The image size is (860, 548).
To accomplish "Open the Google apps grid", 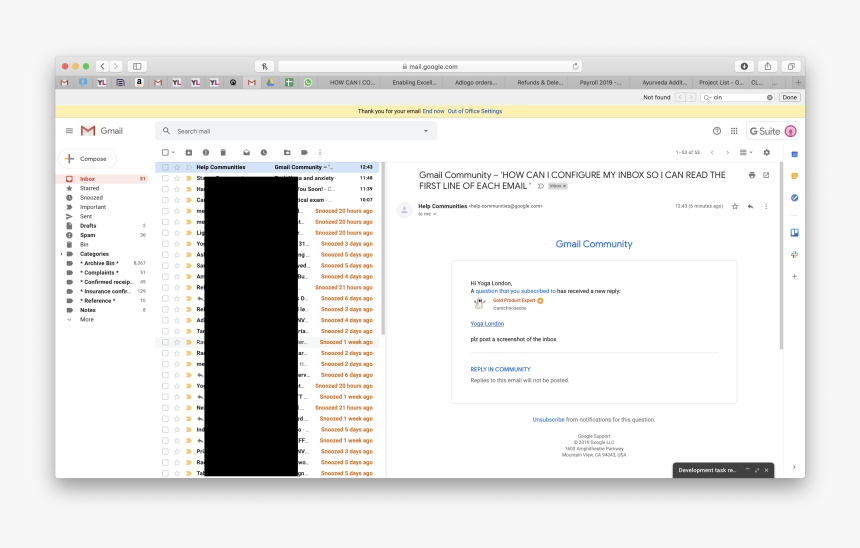I will [x=734, y=131].
